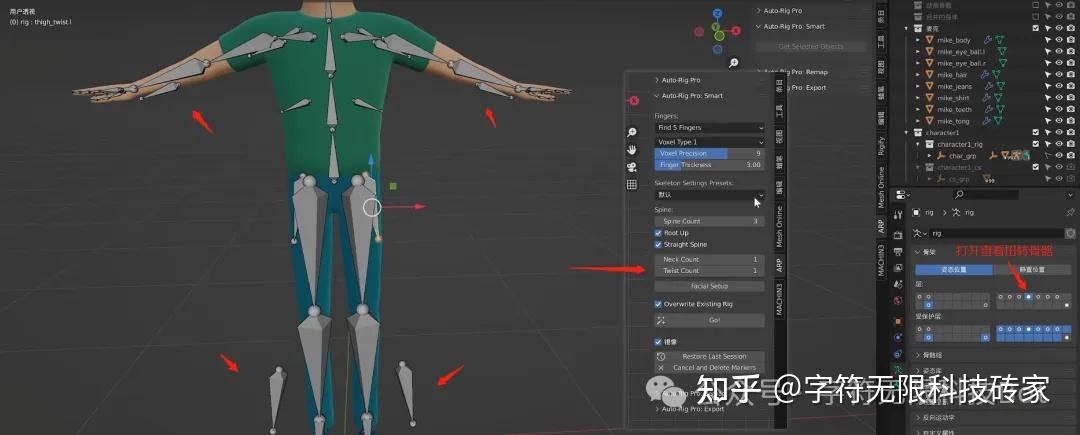Toggle the 镜像 mirror checkbox
The height and width of the screenshot is (435, 1080).
pos(658,341)
